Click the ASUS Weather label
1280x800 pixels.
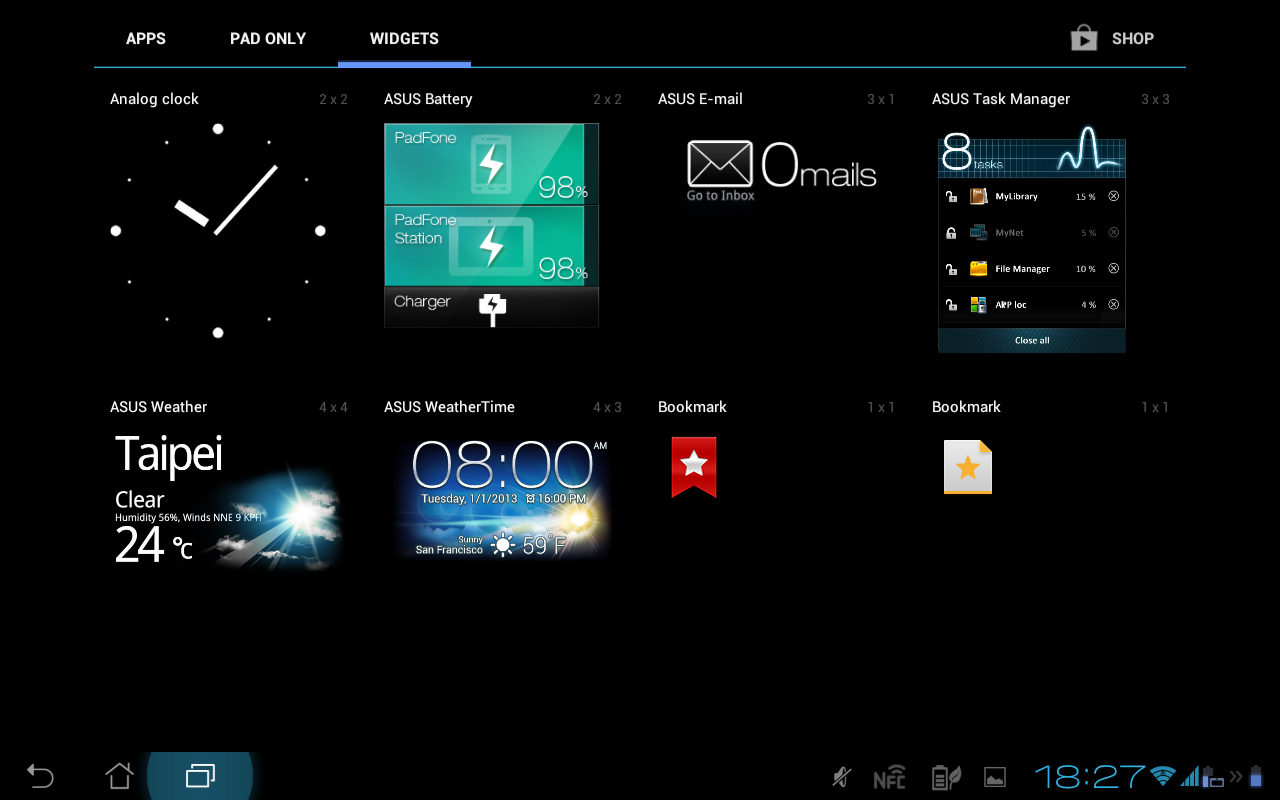(x=159, y=407)
